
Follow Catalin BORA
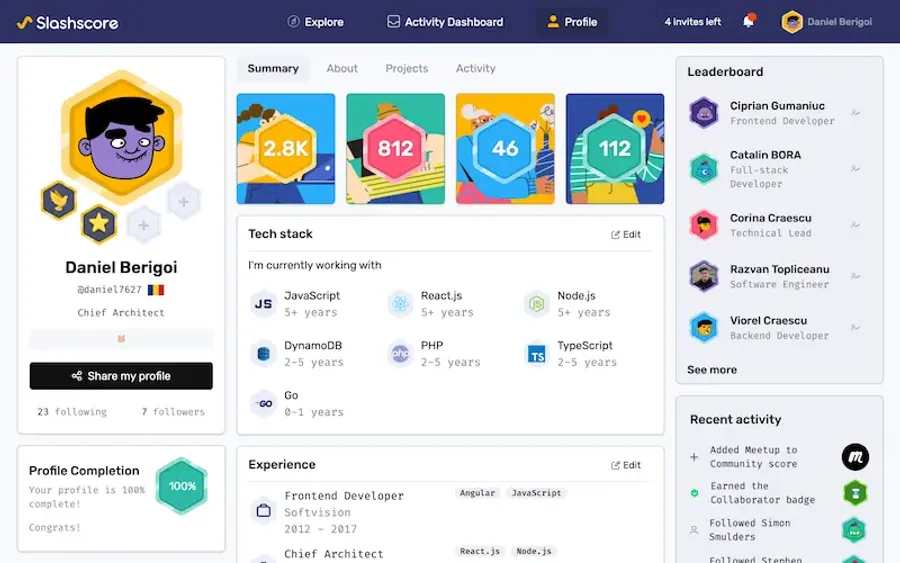[855, 169]
